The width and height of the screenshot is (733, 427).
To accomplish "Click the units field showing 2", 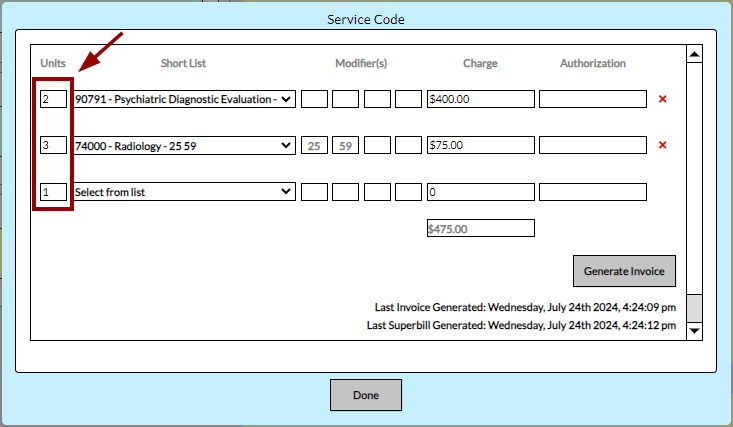I will pos(53,99).
